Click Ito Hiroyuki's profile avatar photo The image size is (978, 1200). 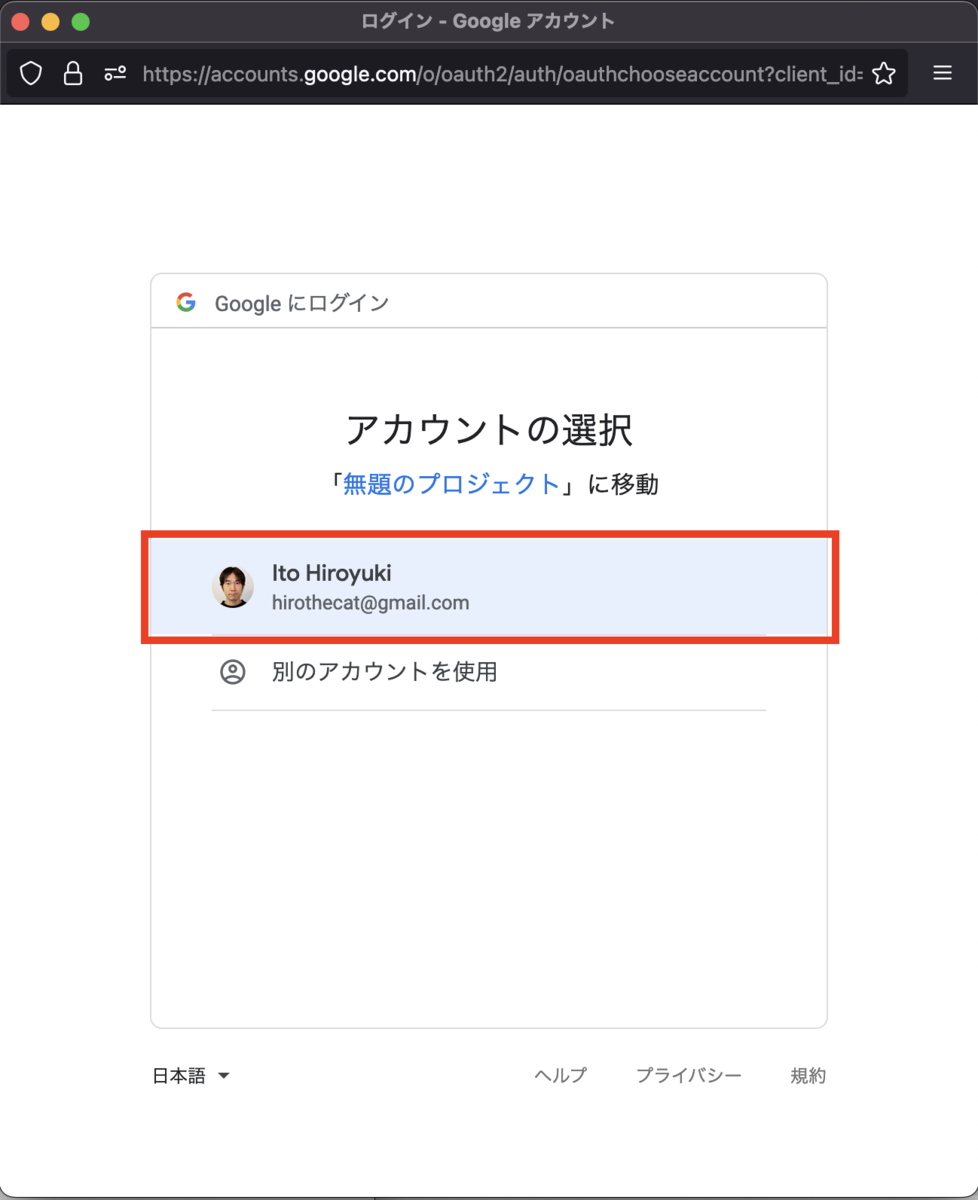233,588
